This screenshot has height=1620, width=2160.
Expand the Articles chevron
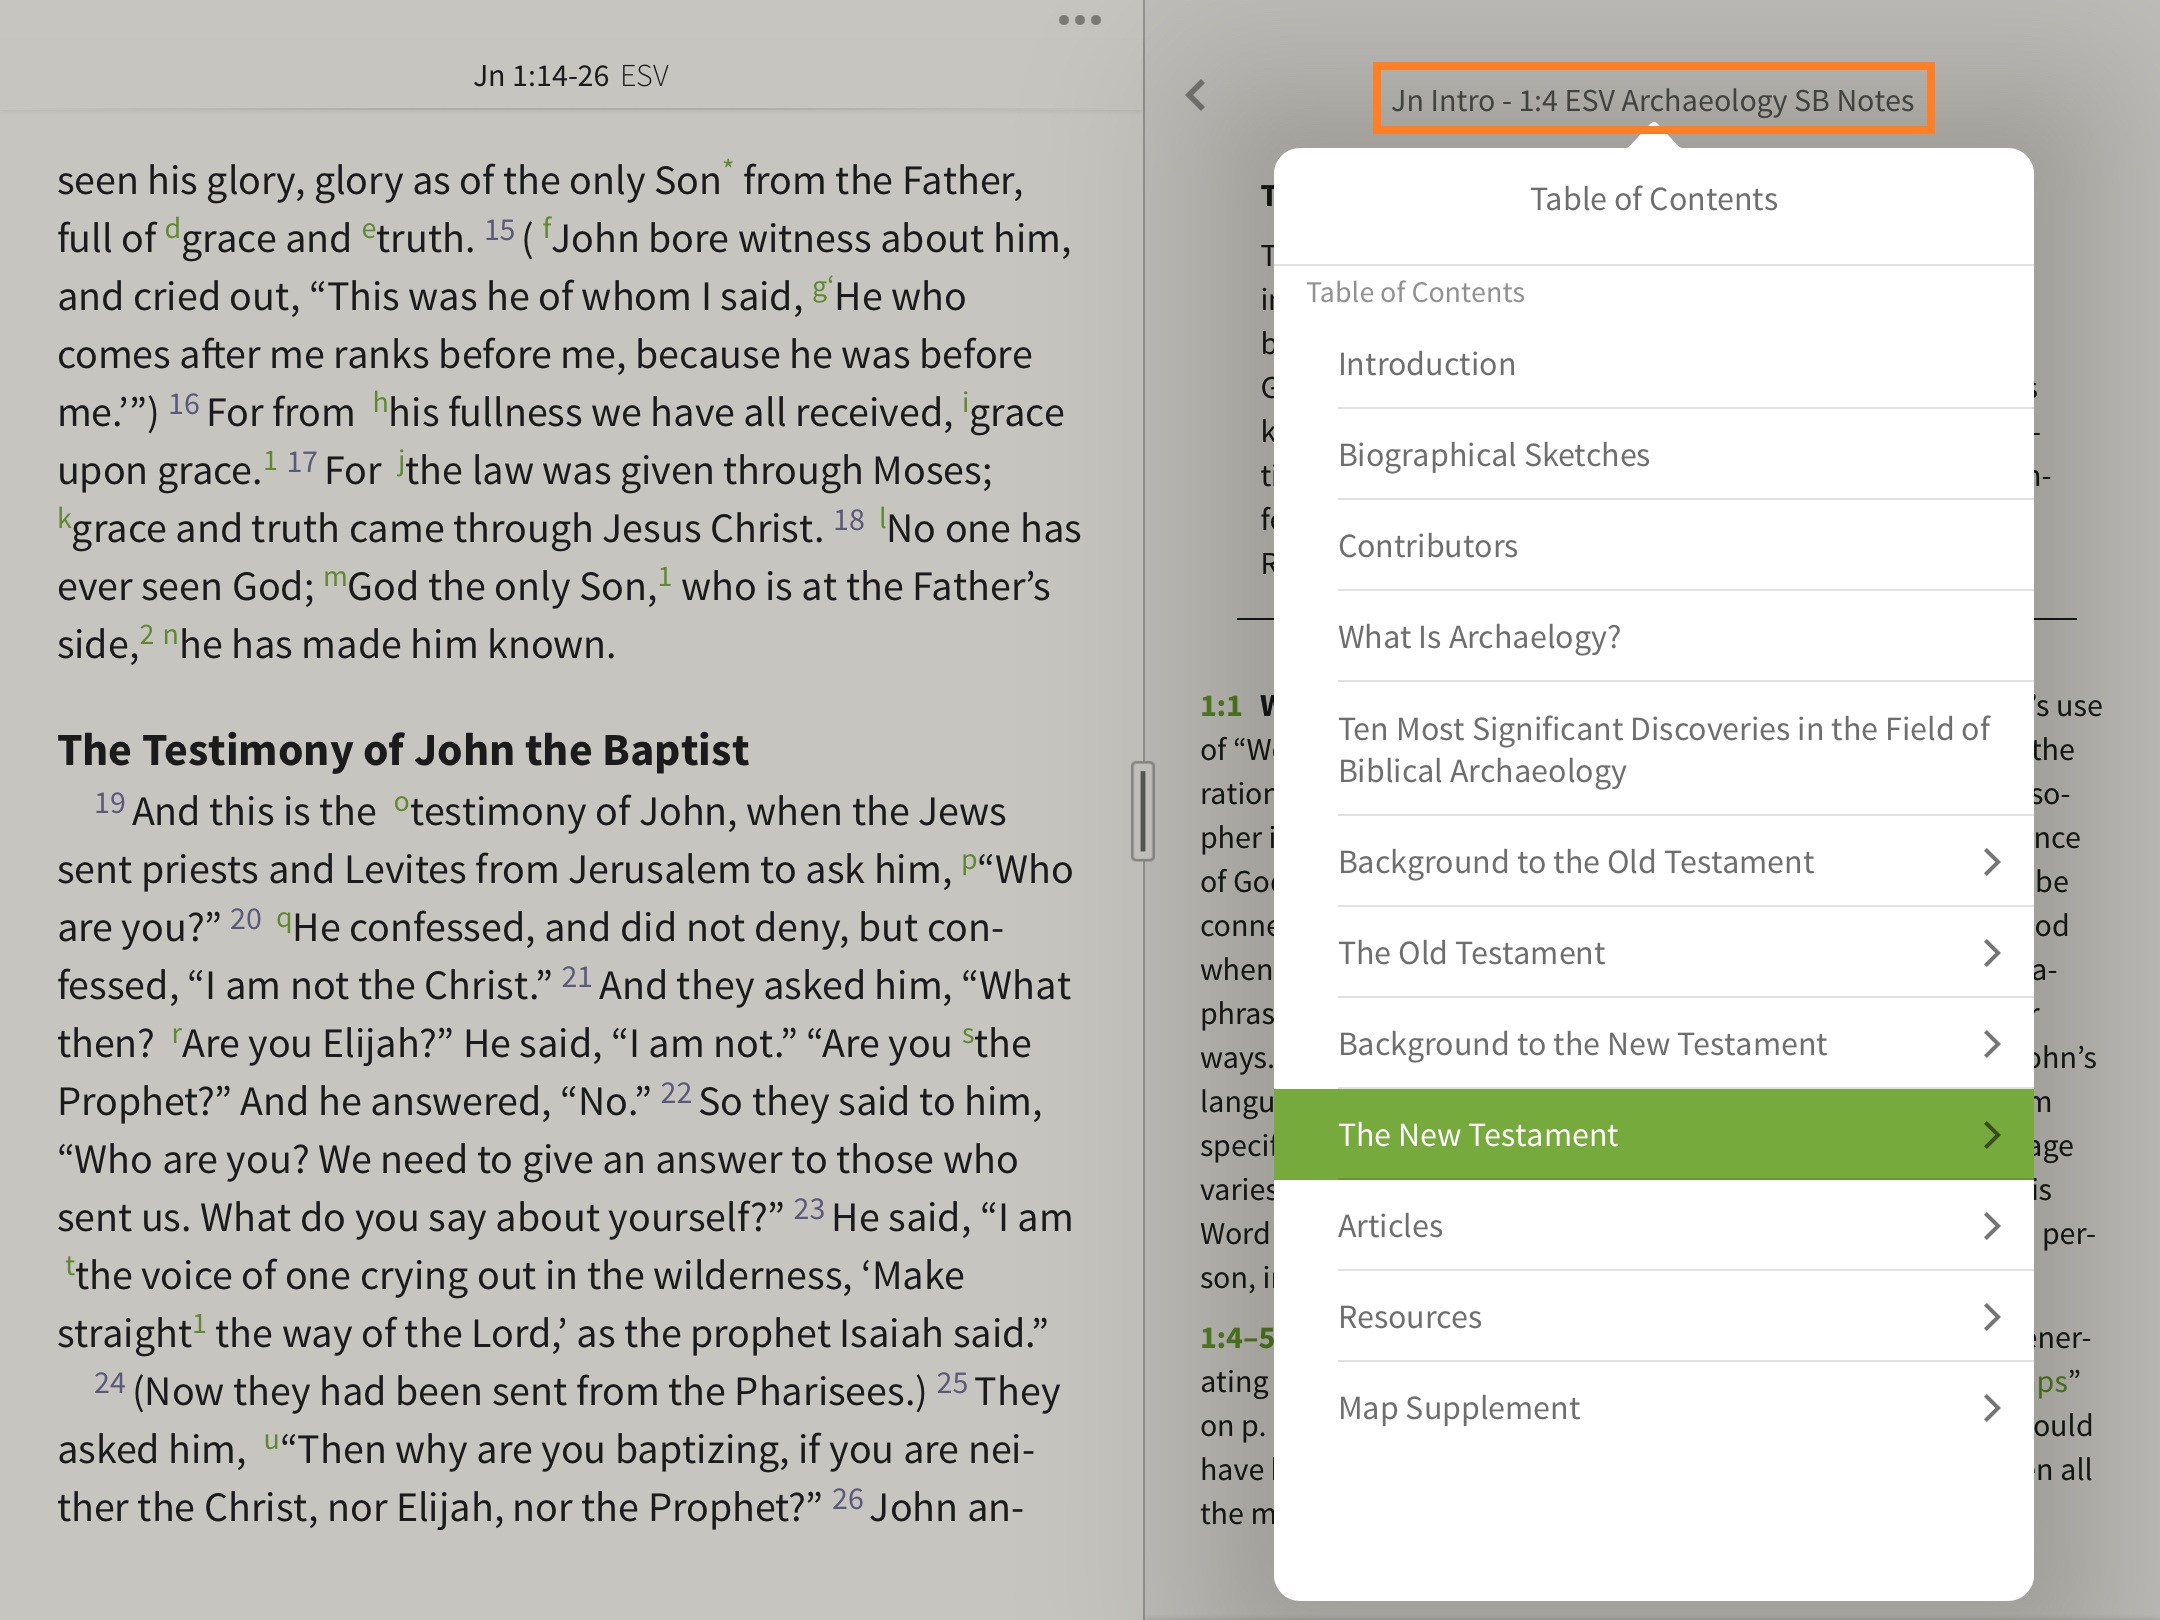tap(1992, 1226)
